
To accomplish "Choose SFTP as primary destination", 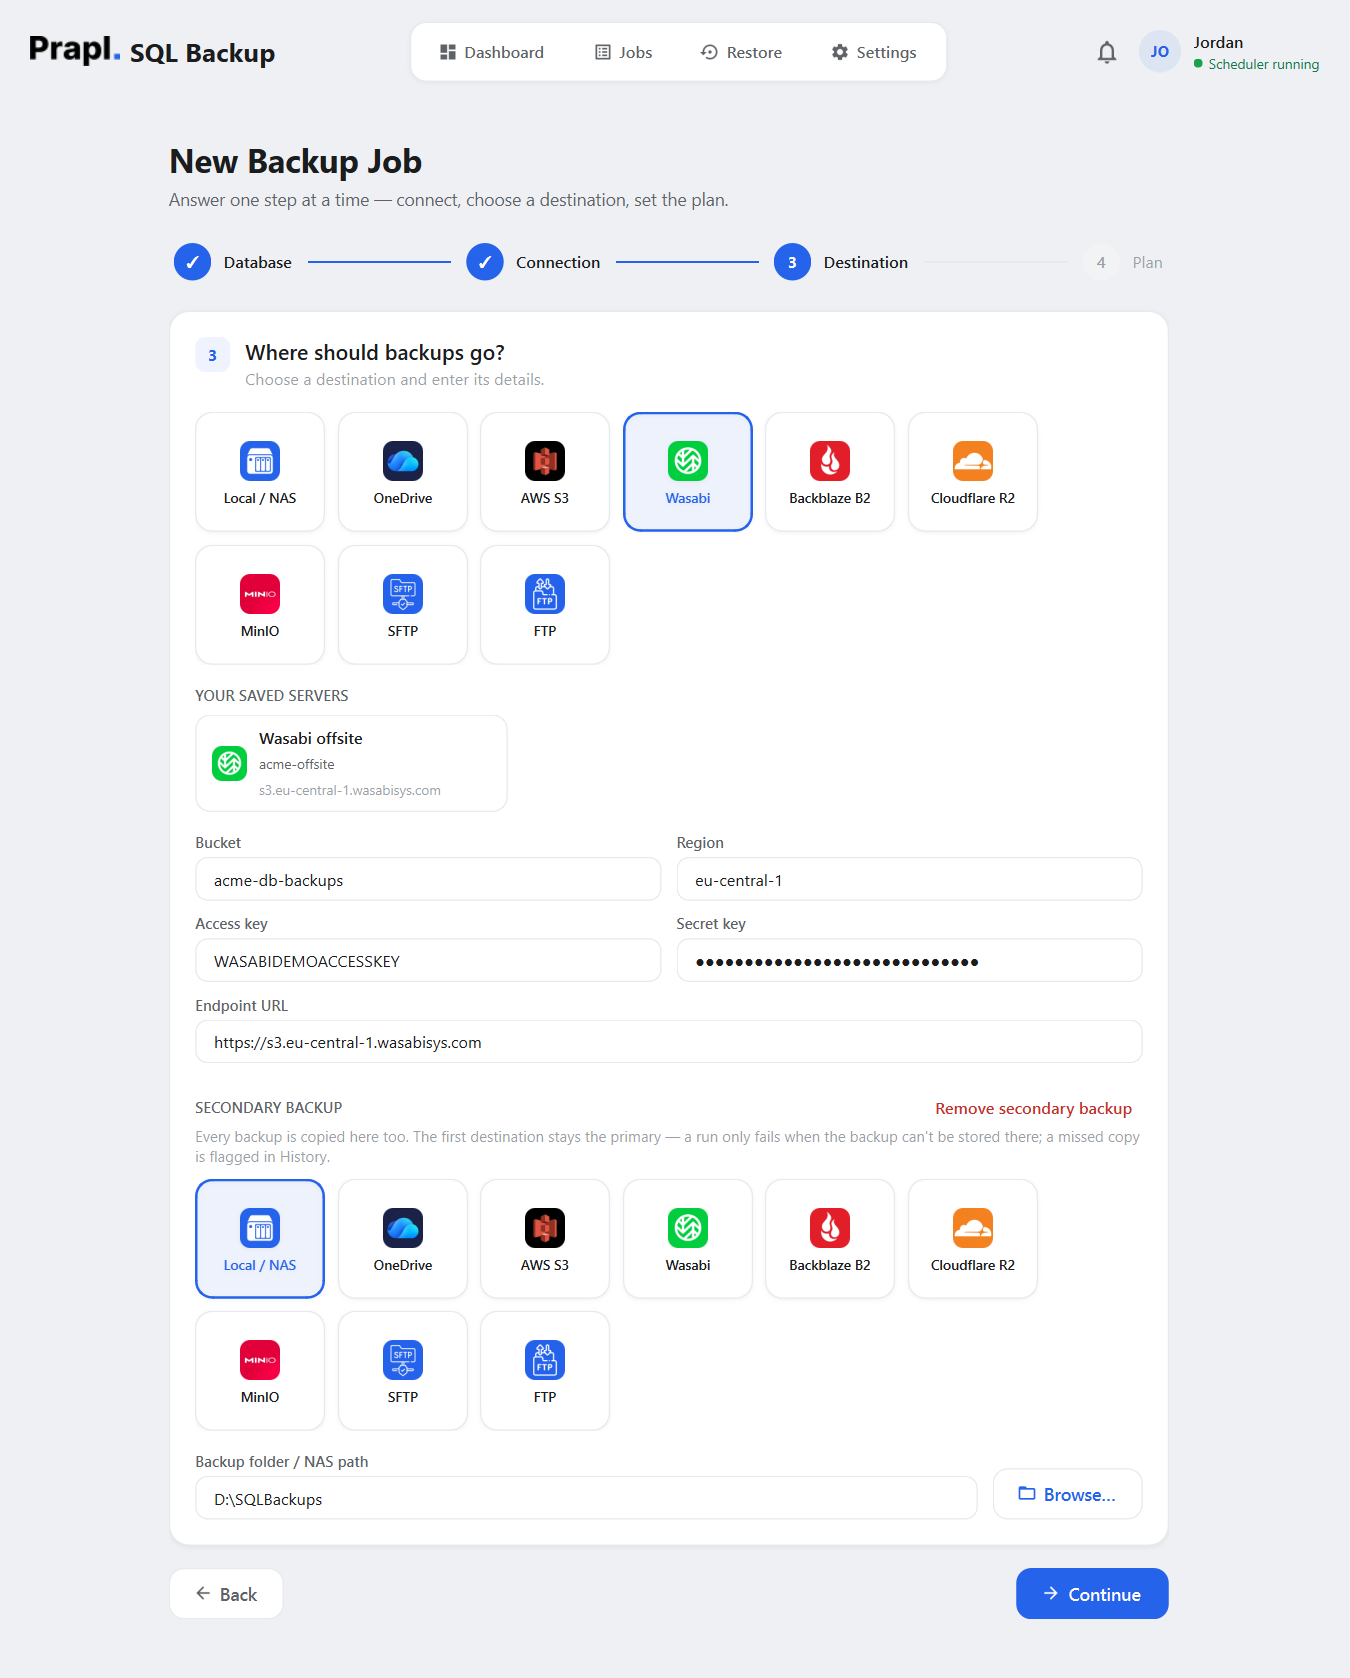I will pyautogui.click(x=403, y=605).
